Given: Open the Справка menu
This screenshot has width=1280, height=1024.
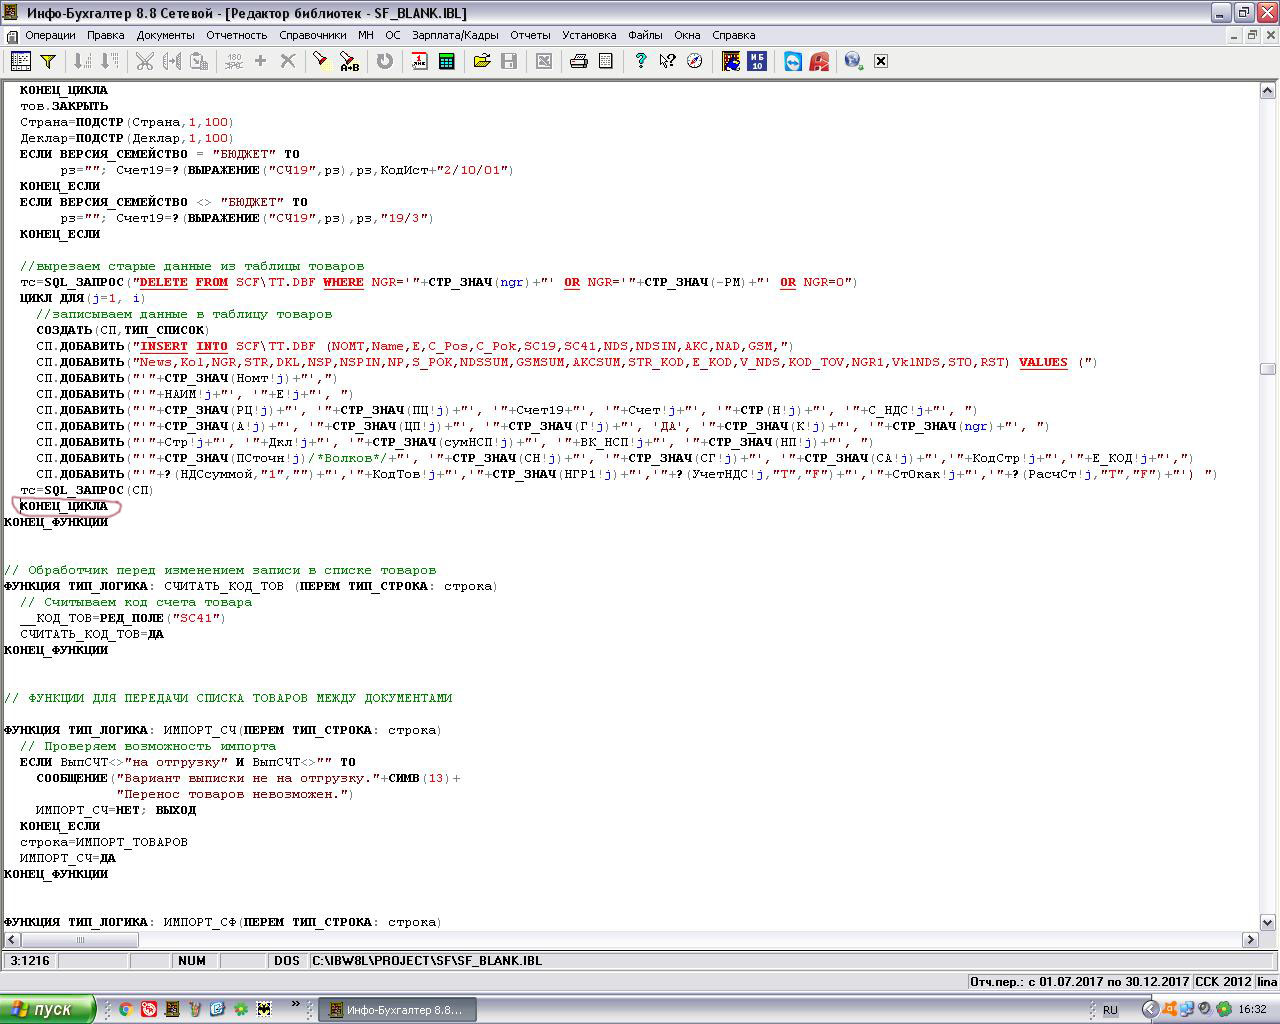Looking at the screenshot, I should (x=733, y=35).
